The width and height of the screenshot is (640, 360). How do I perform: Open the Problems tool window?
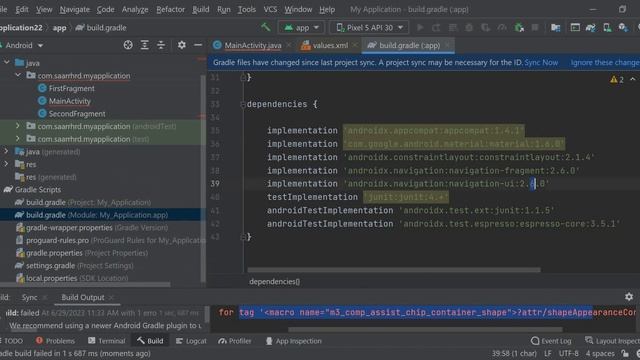55,341
